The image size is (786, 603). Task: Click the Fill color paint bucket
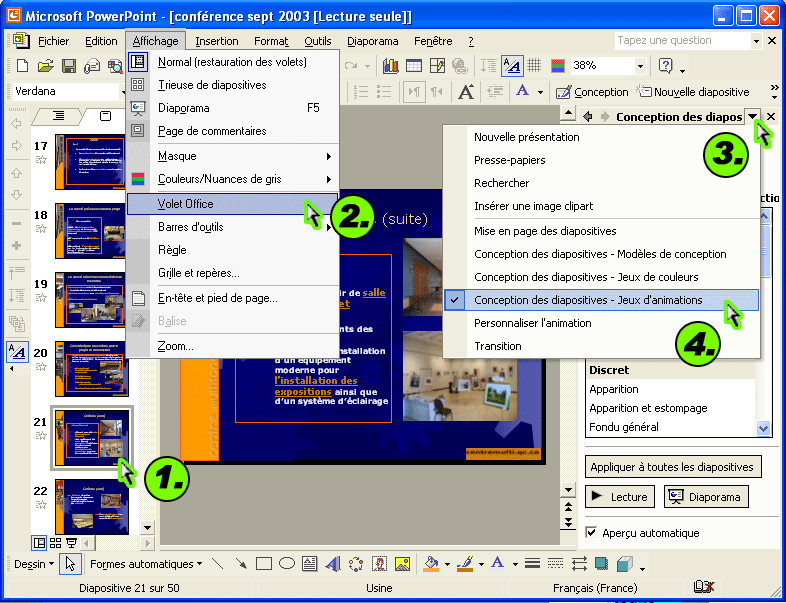pos(431,564)
